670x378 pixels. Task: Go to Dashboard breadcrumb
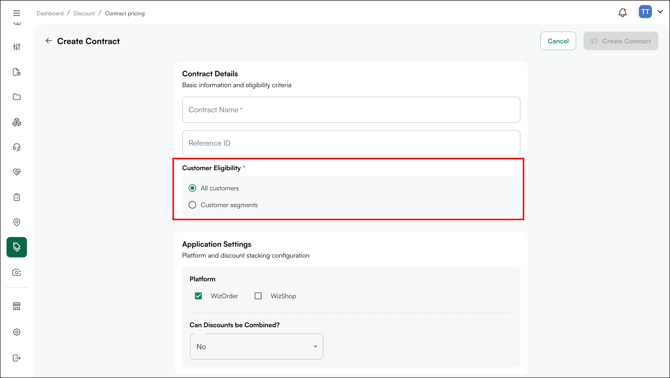click(x=50, y=14)
